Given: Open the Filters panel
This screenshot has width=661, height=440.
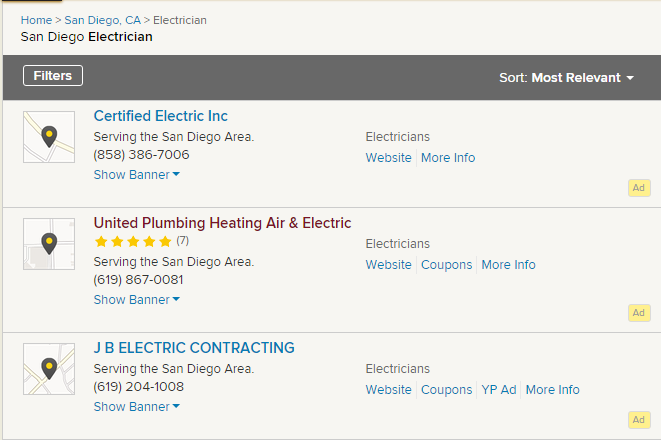Looking at the screenshot, I should click(53, 76).
